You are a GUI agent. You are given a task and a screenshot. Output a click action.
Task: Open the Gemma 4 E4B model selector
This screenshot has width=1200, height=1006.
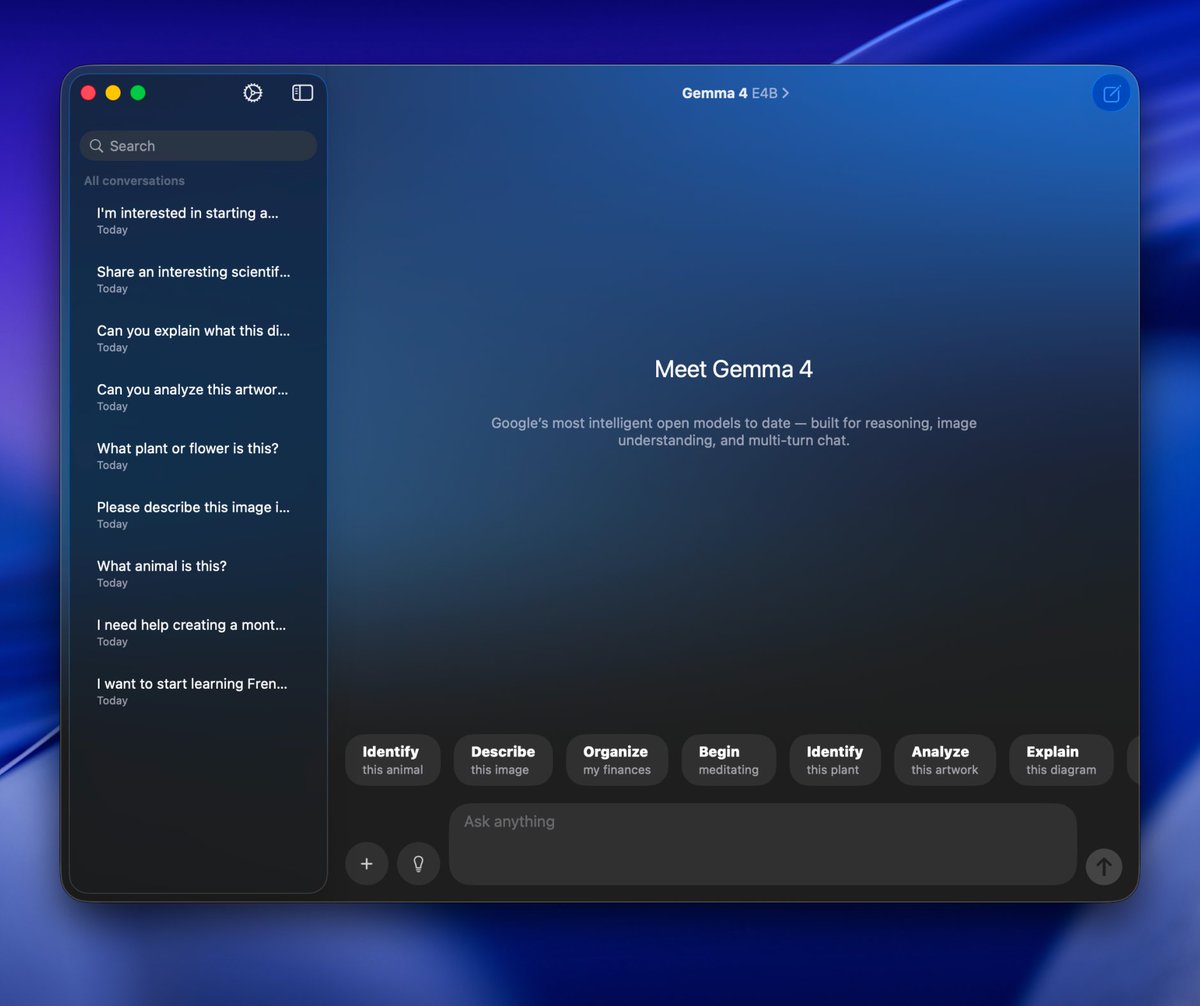click(736, 93)
